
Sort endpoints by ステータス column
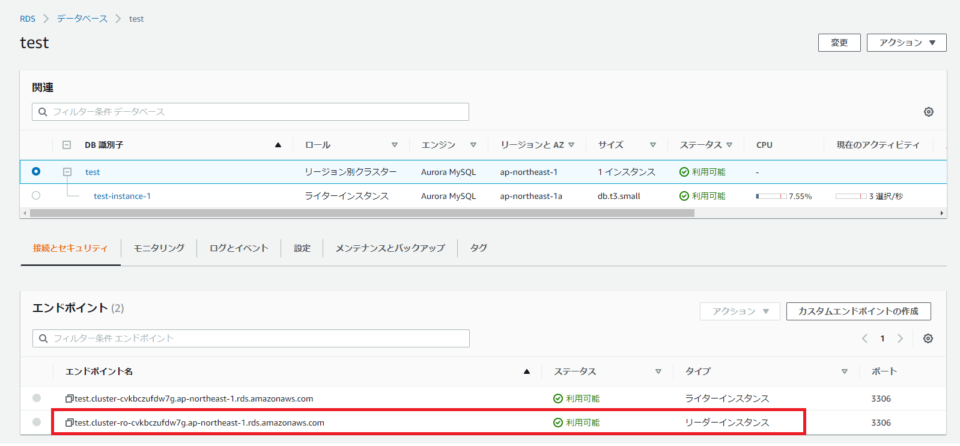click(658, 371)
